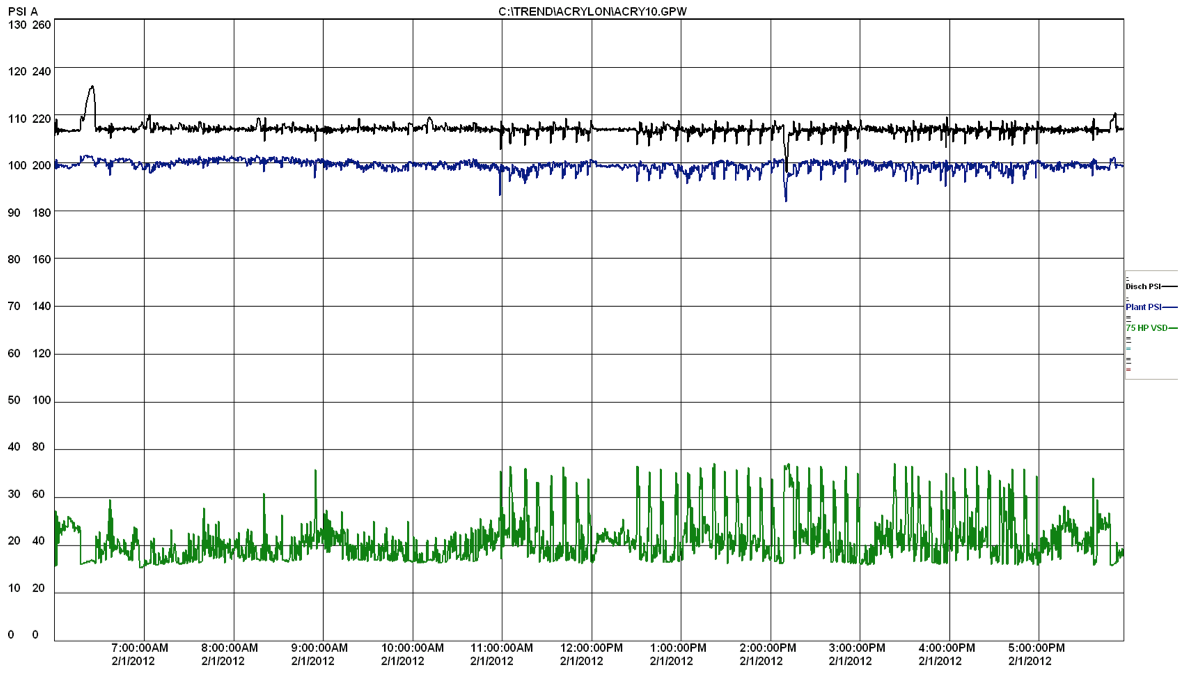Click the 12:00:00PM time axis label
The image size is (1186, 680).
591,648
